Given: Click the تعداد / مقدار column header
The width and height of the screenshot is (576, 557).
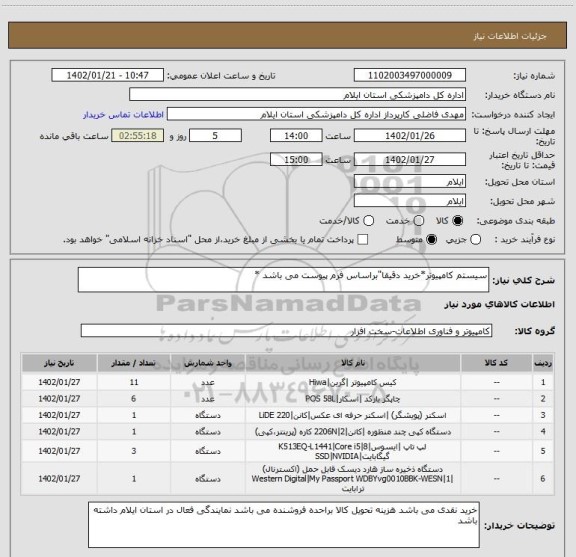Looking at the screenshot, I should (x=133, y=363).
